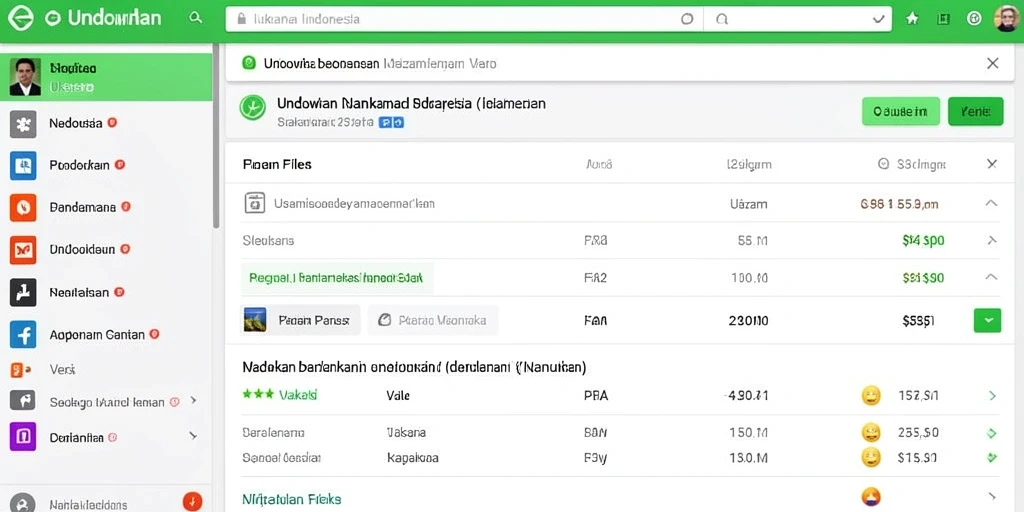
Task: Click the Nantakdedons profile icon at bottom
Action: tap(23, 503)
